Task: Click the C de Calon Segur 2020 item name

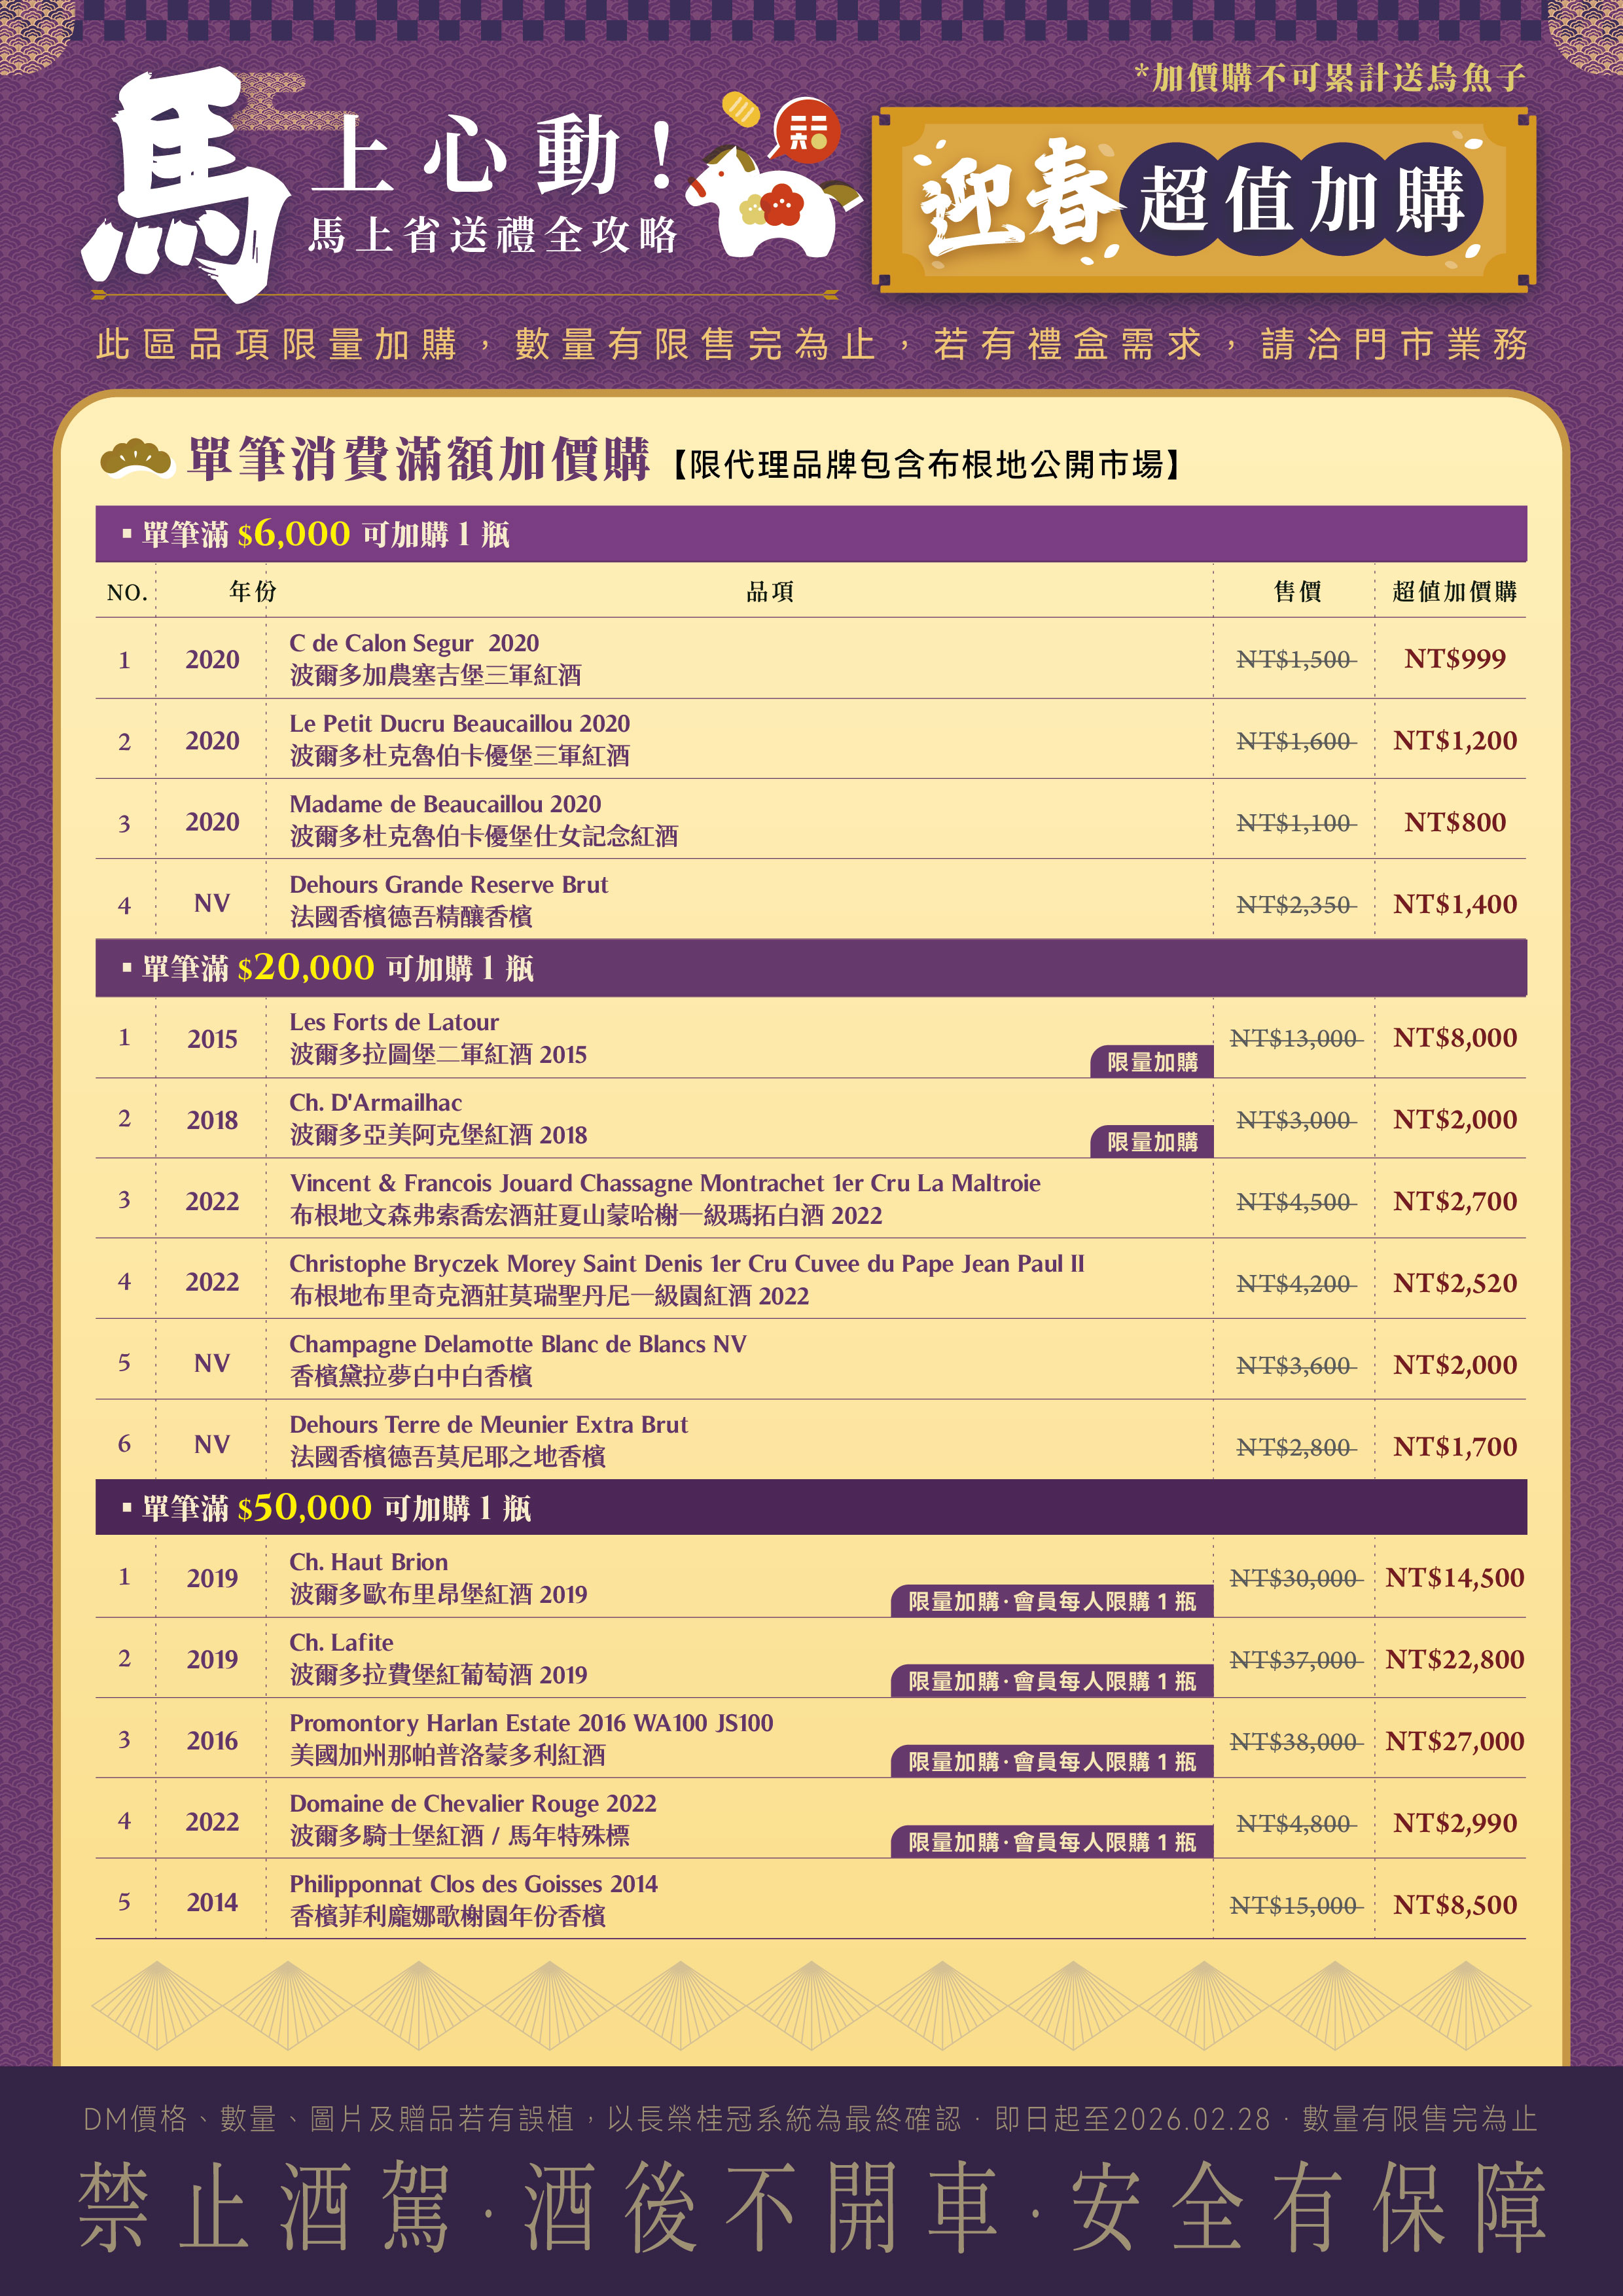Action: point(414,643)
